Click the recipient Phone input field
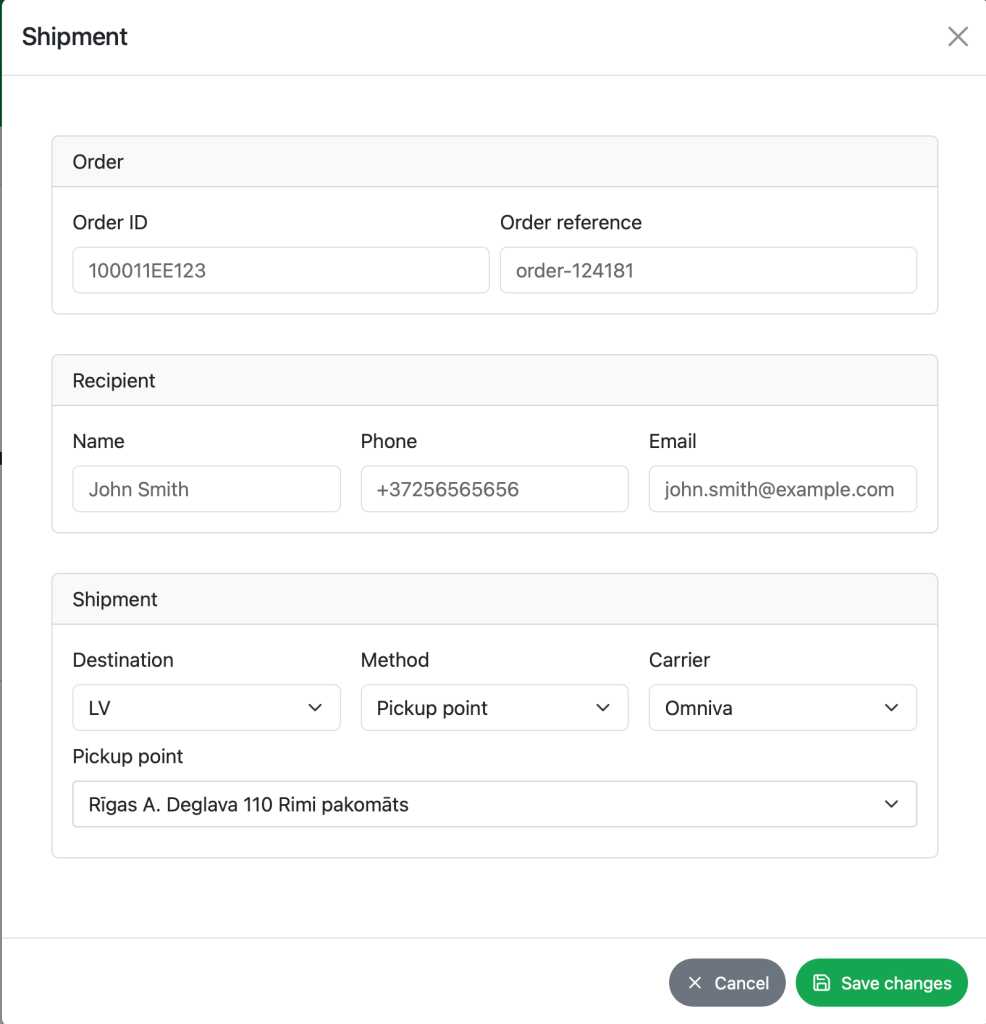The image size is (986, 1024). 494,488
